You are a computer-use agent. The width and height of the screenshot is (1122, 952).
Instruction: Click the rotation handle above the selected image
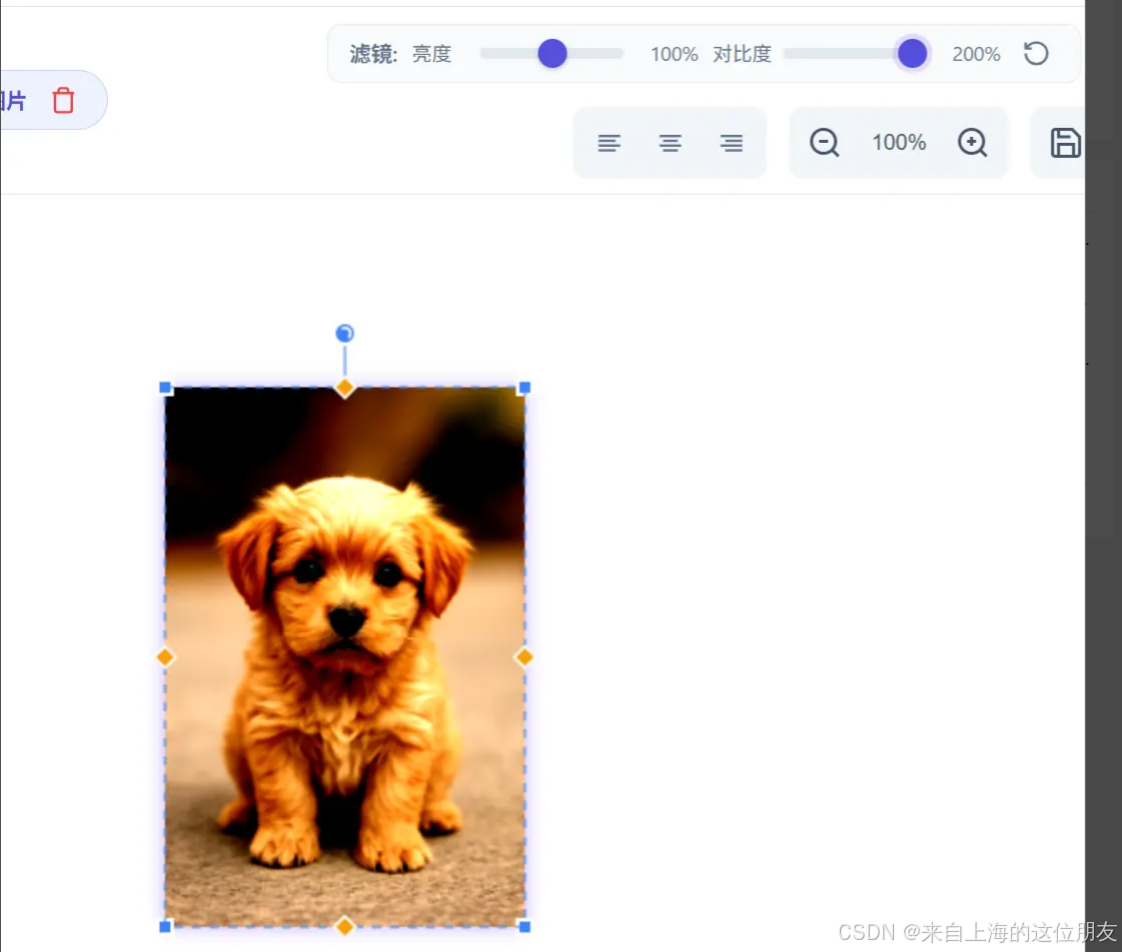coord(344,333)
